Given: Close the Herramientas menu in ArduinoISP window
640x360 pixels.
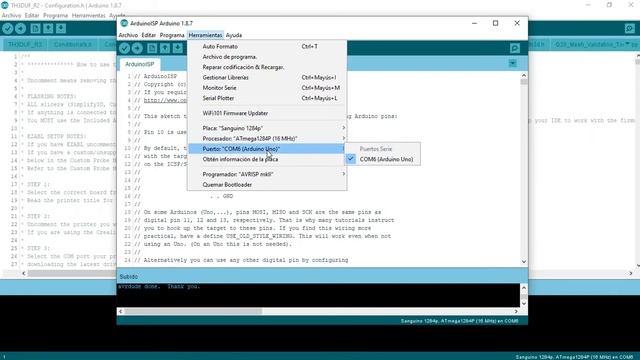Looking at the screenshot, I should coord(205,35).
